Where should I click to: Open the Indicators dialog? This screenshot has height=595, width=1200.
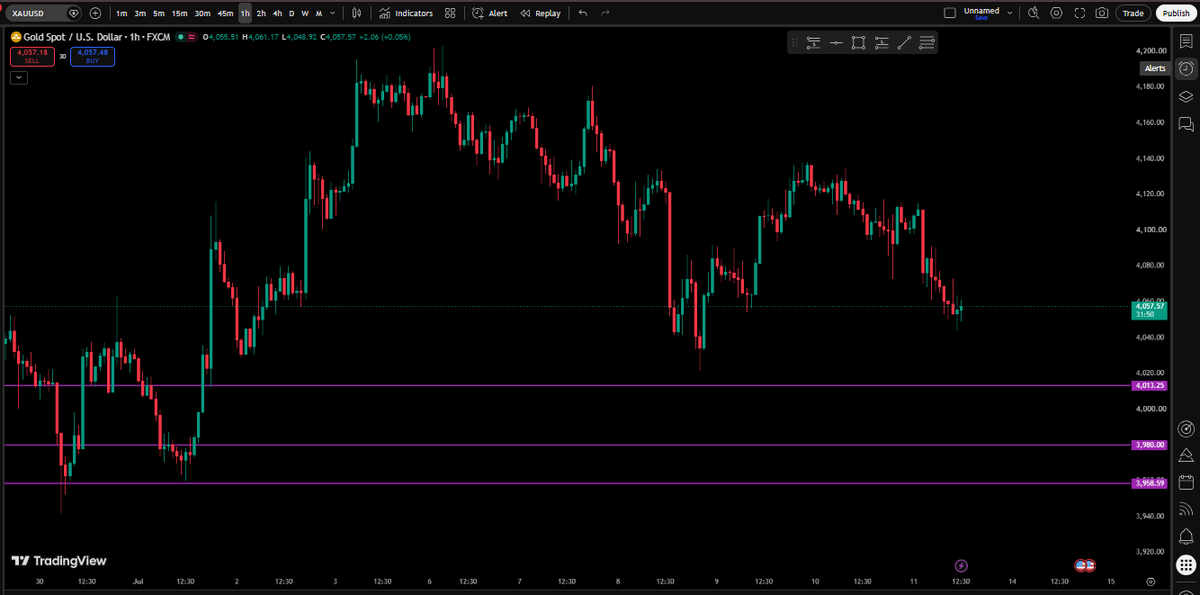point(406,13)
